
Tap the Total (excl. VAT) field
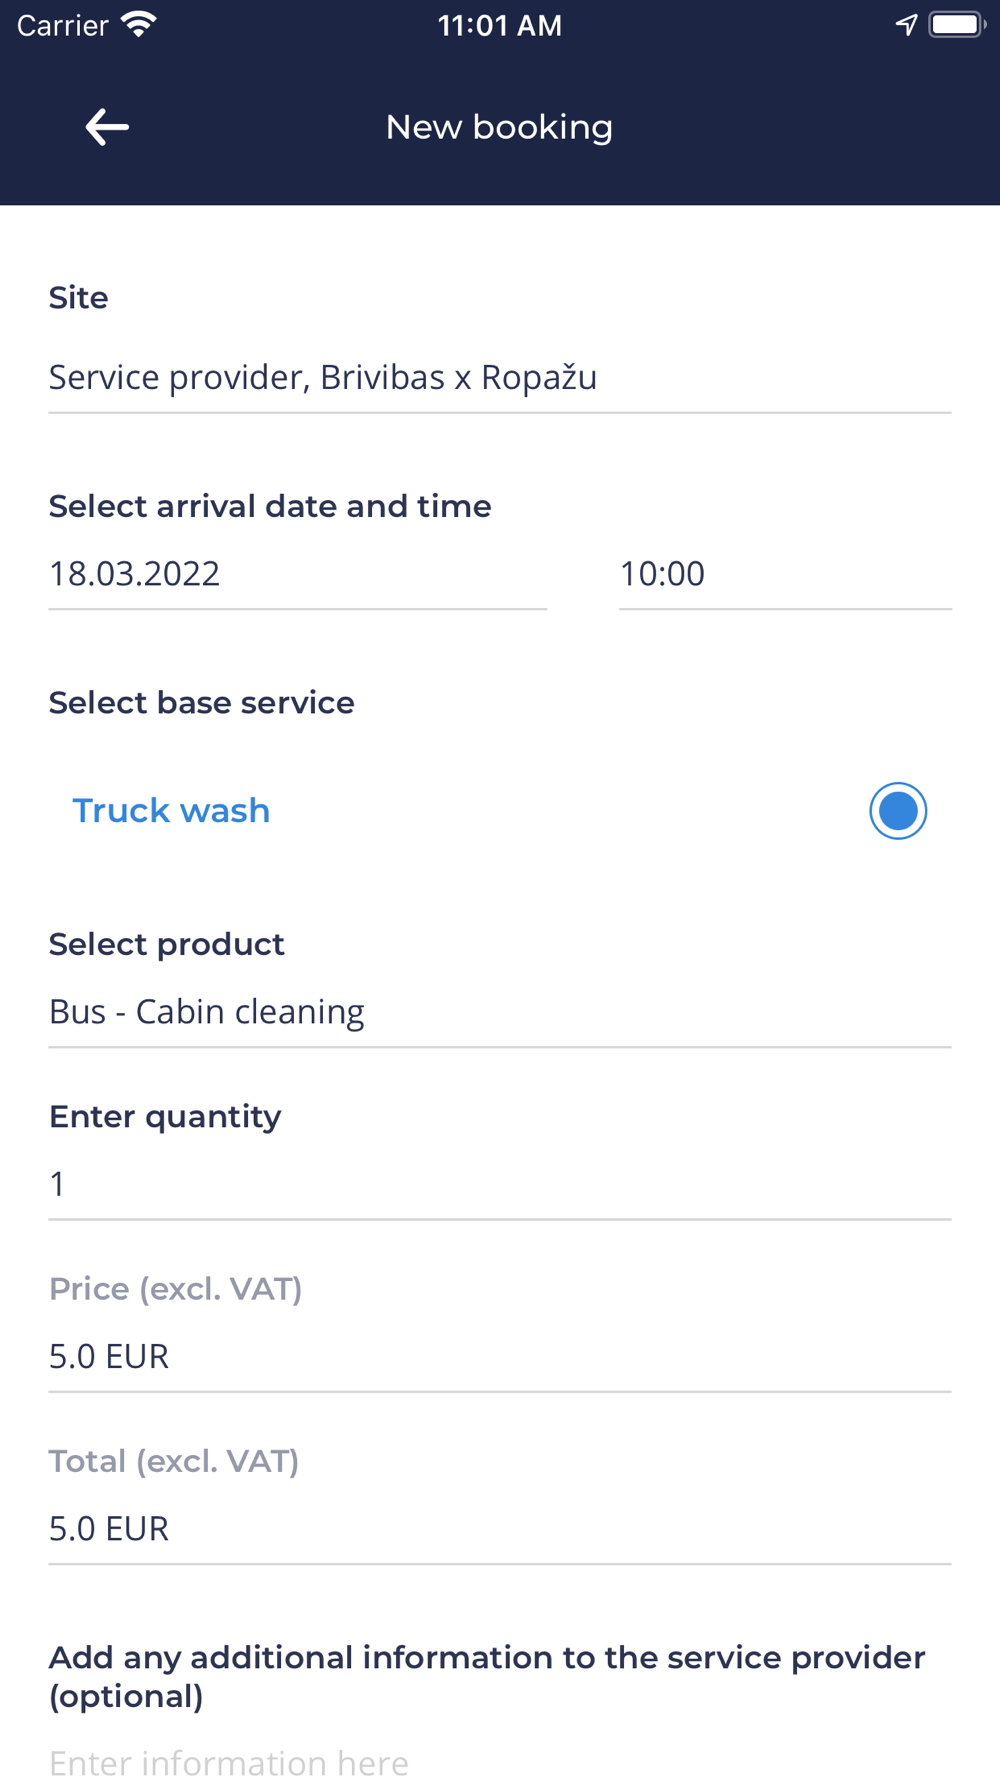[499, 1528]
